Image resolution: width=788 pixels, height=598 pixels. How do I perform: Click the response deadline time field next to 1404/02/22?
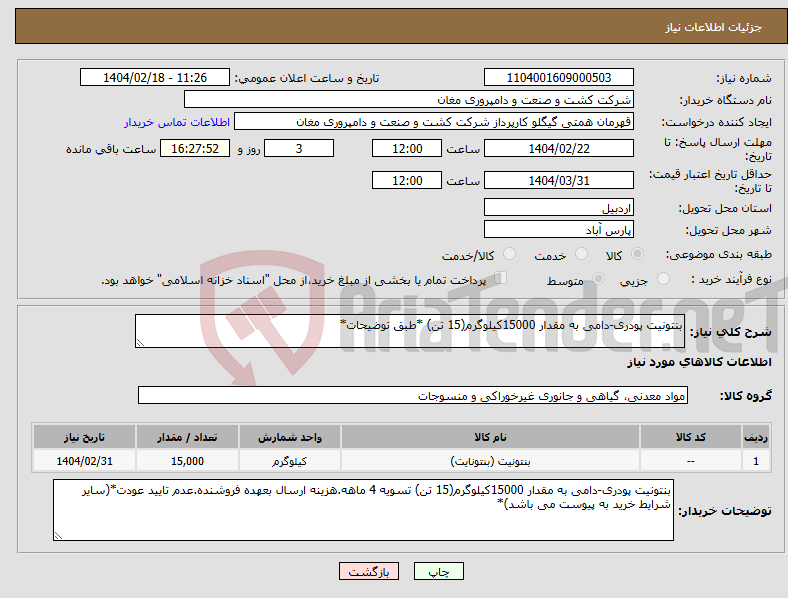[x=407, y=148]
